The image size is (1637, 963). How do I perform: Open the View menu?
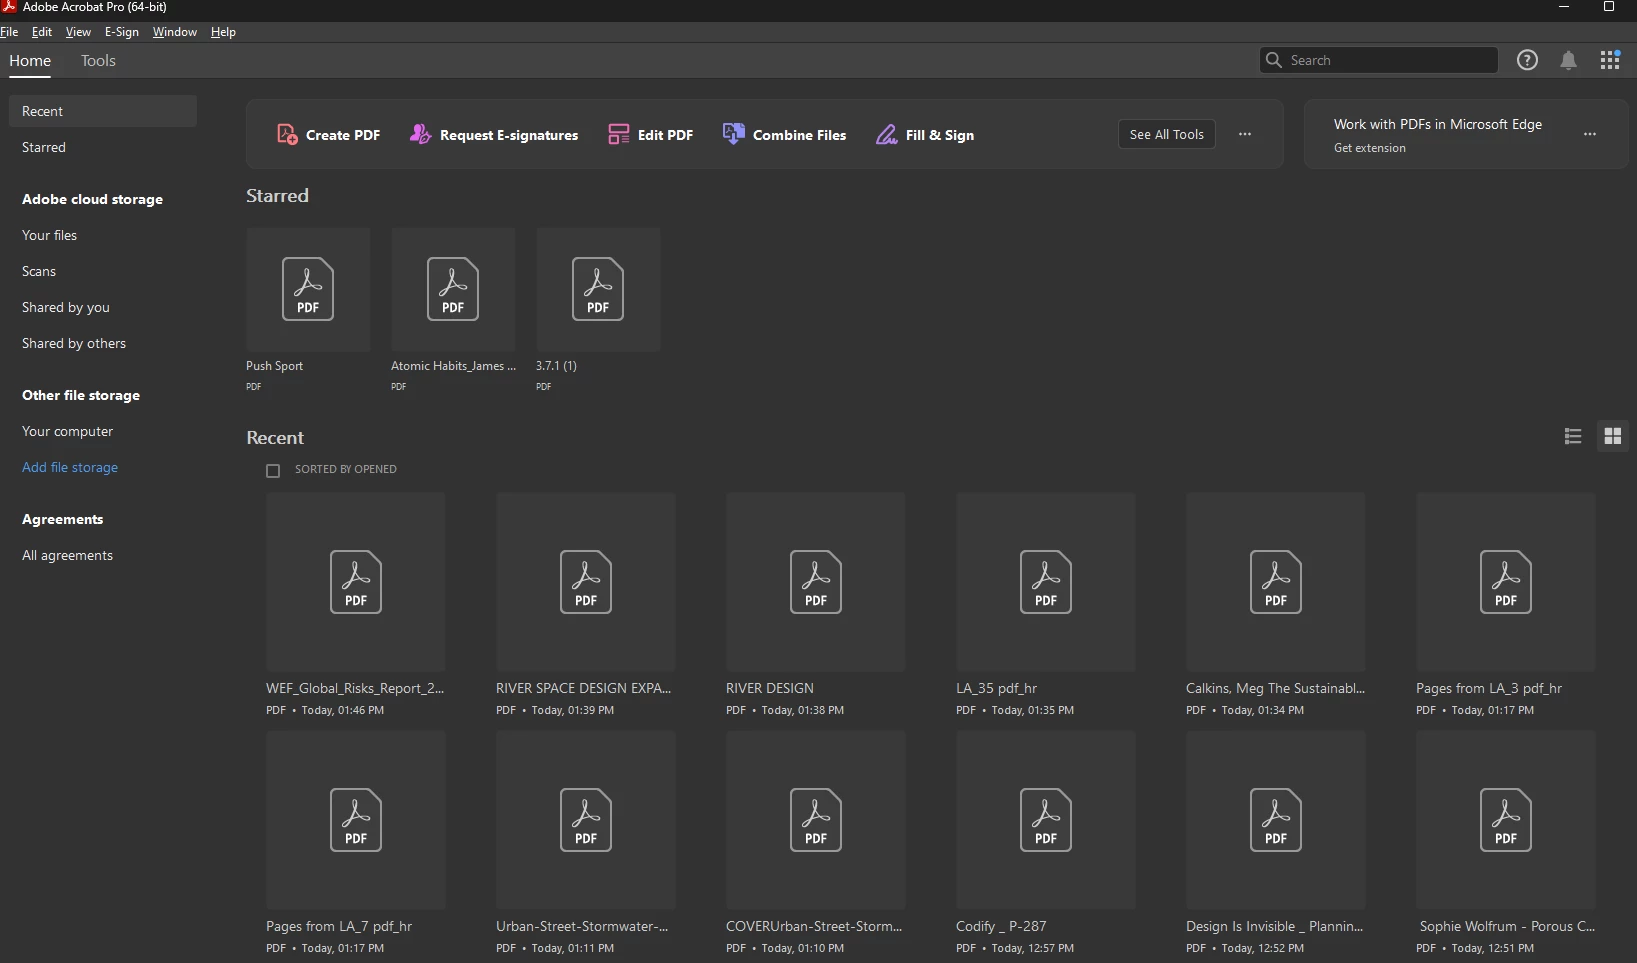coord(78,32)
